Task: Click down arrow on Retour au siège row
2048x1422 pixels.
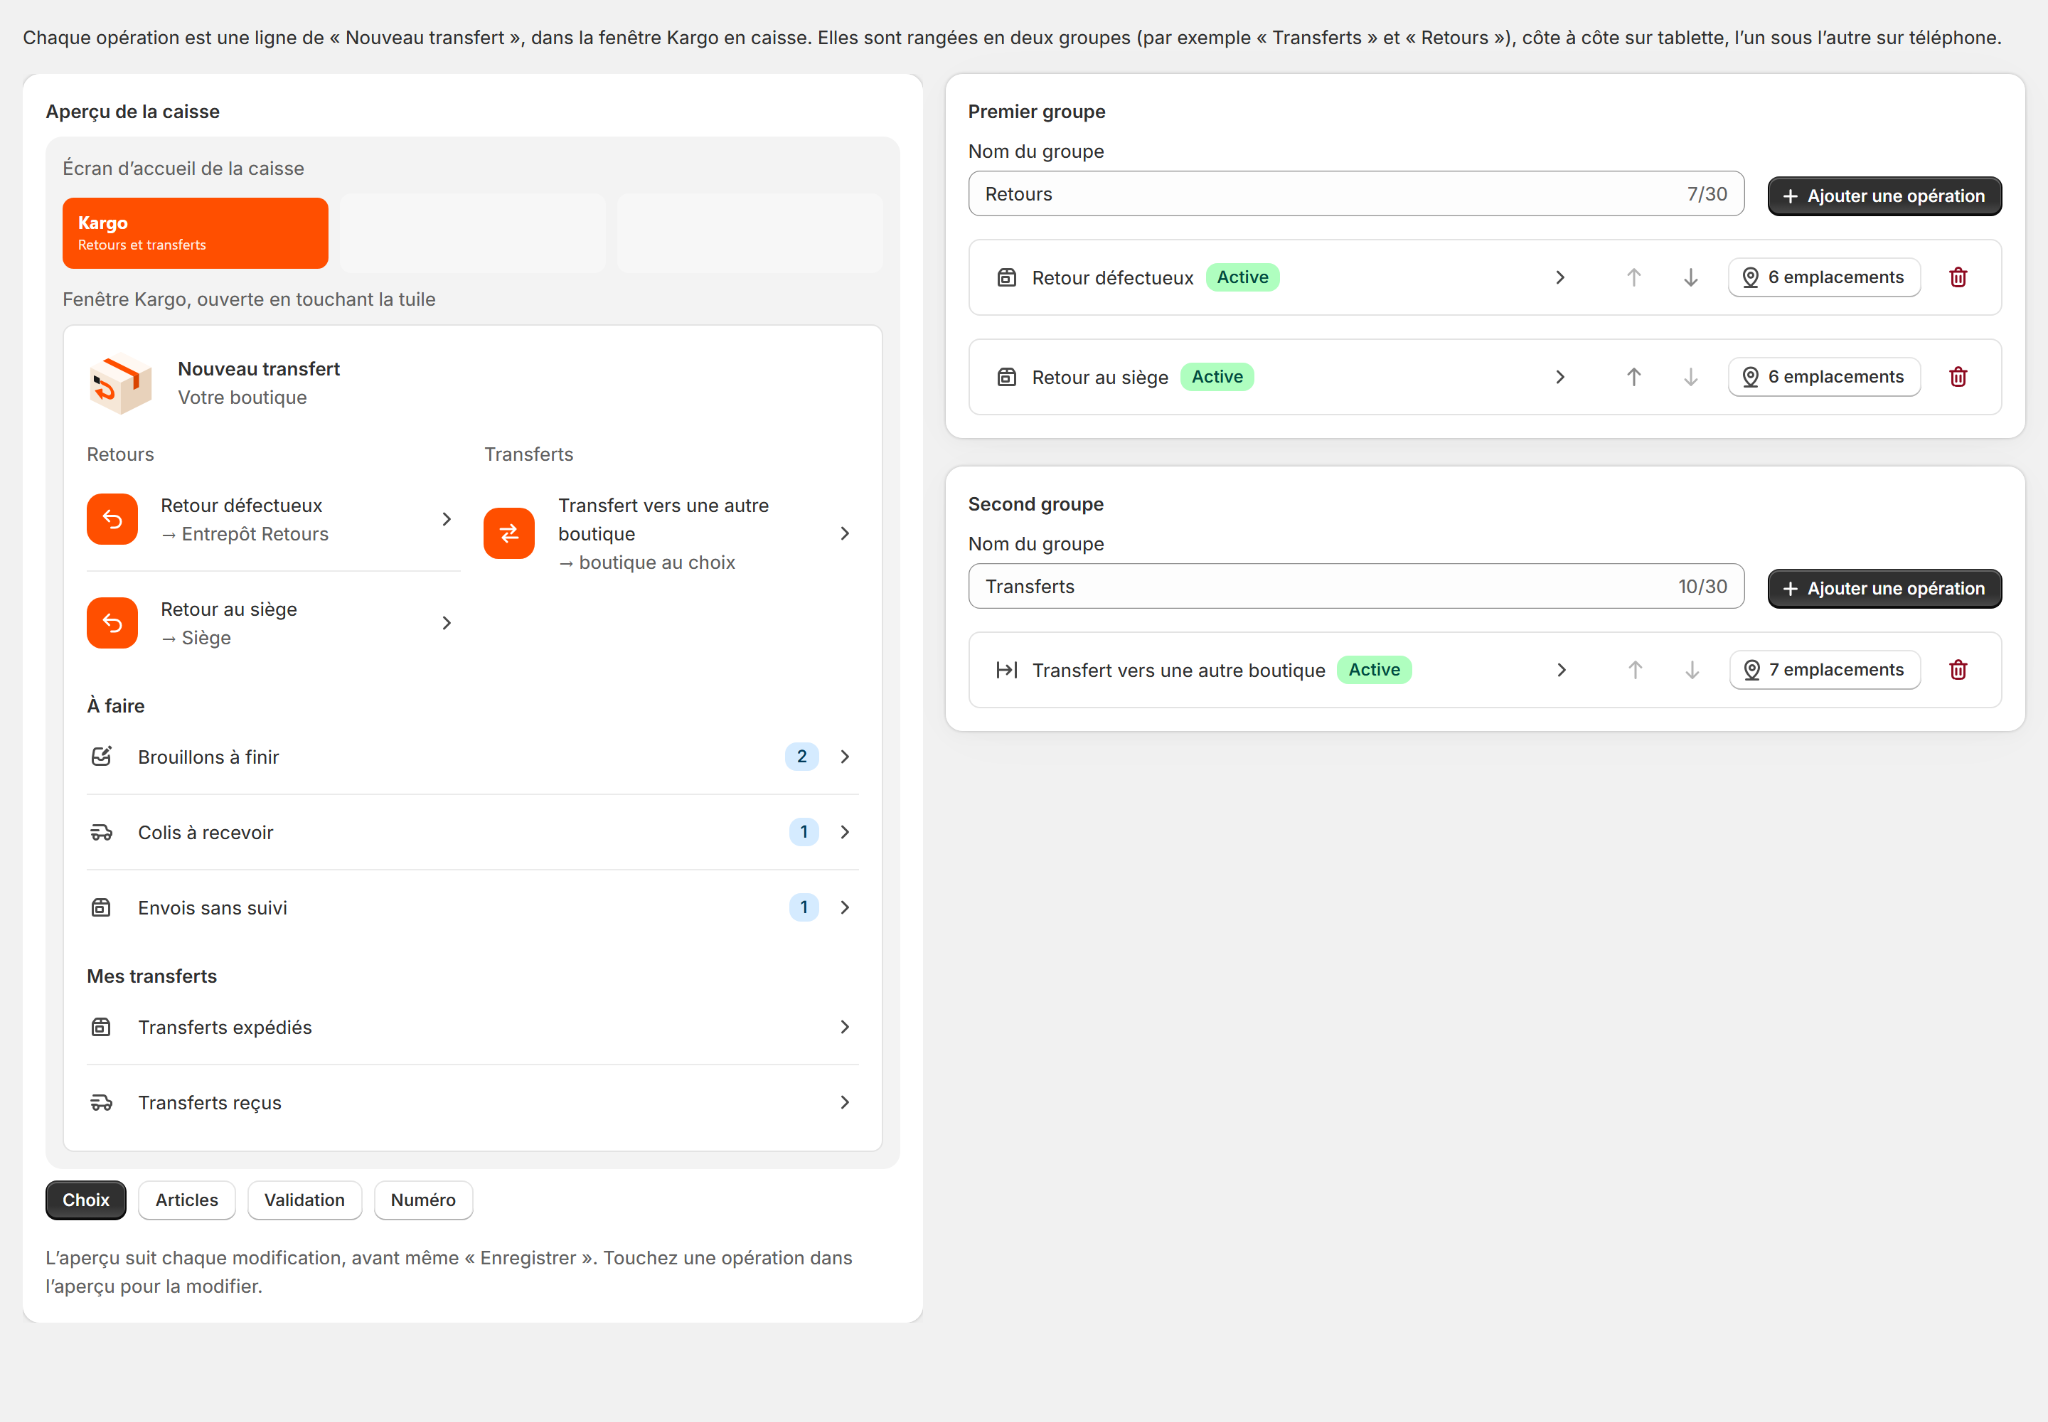Action: pos(1691,377)
